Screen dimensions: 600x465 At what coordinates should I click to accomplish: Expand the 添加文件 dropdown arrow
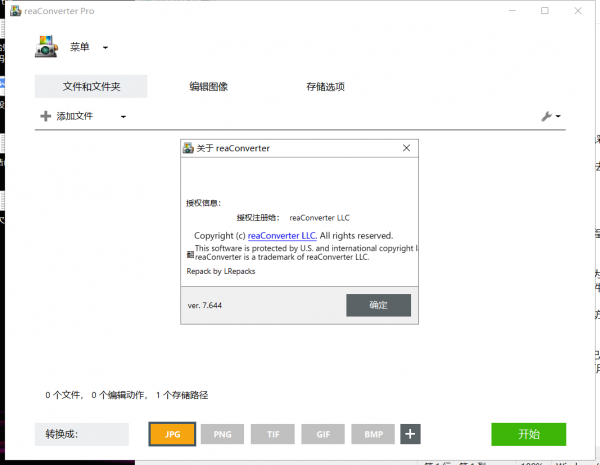123,117
